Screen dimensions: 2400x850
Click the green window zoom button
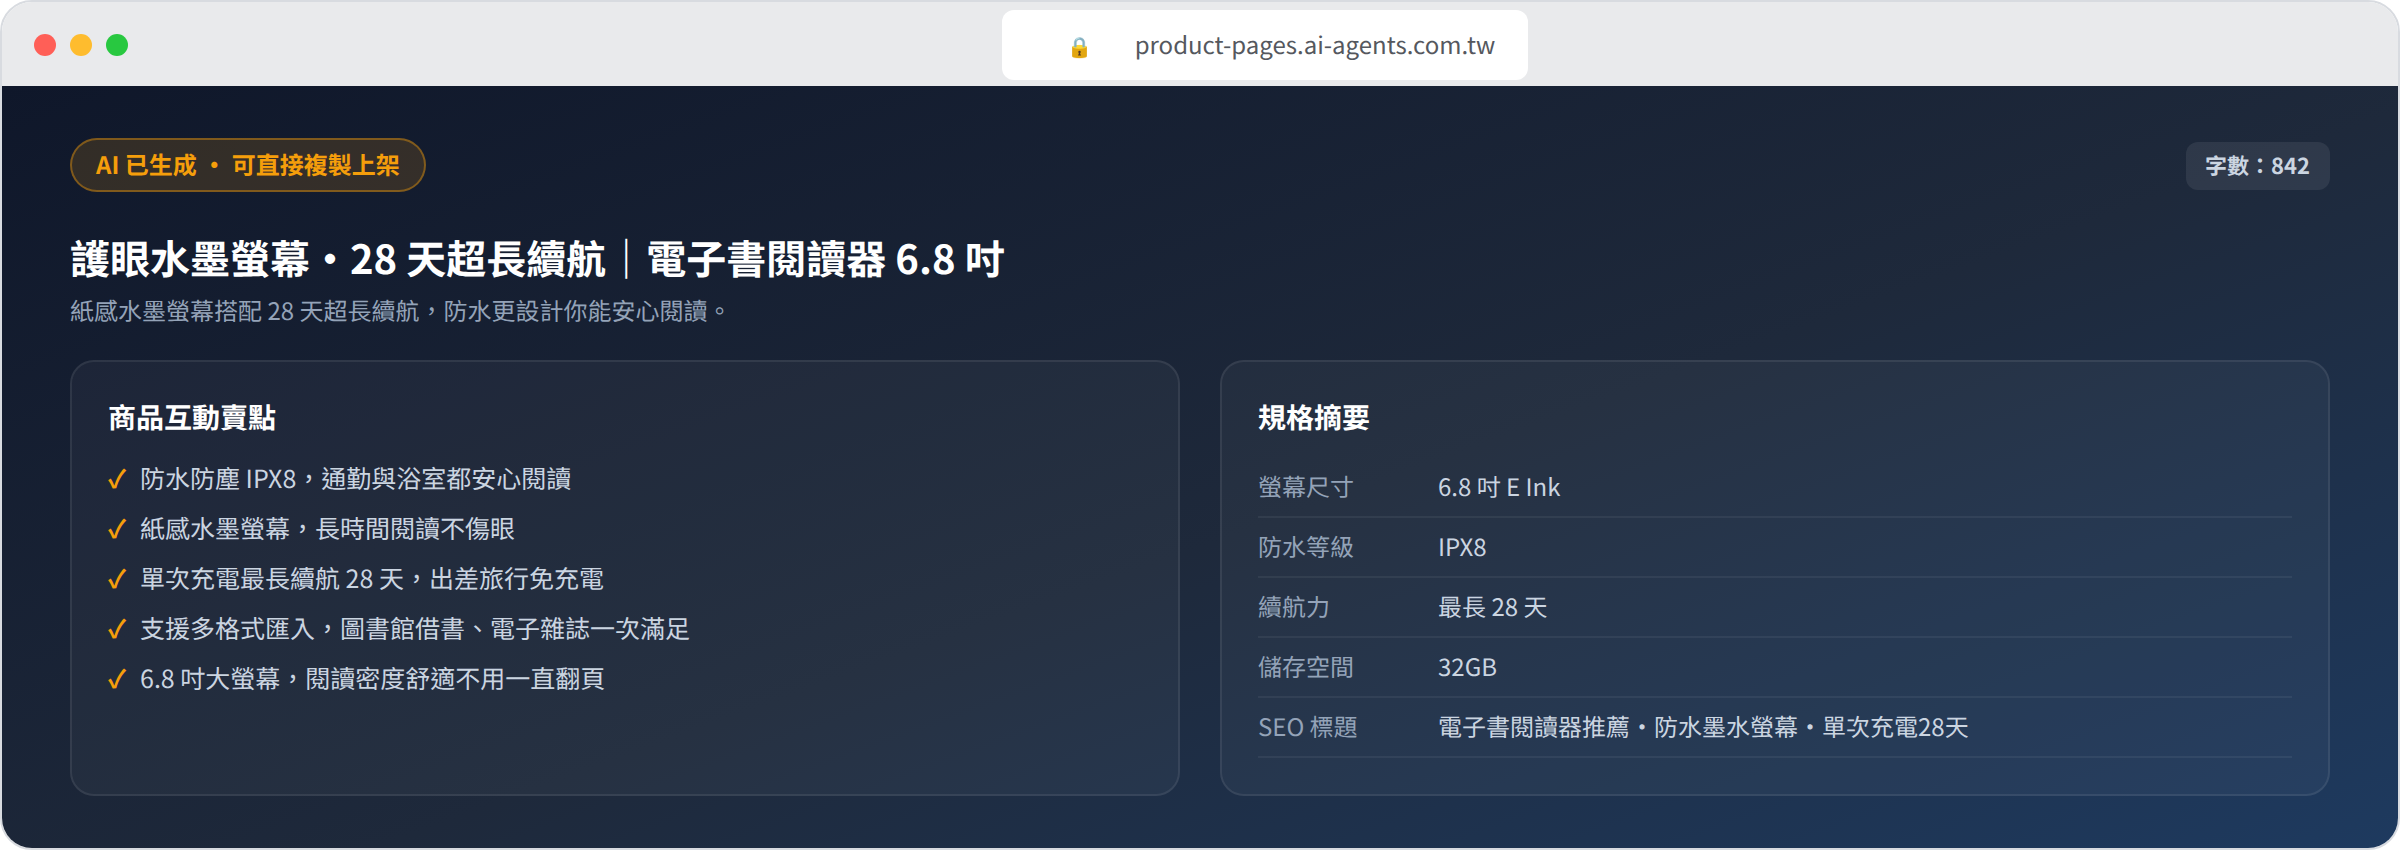pyautogui.click(x=117, y=45)
